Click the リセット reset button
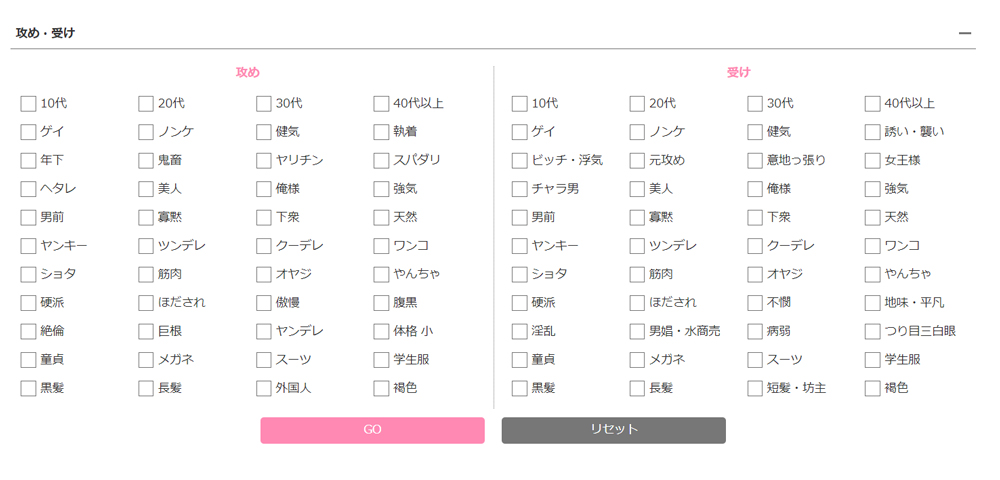The image size is (1000, 480). point(613,430)
